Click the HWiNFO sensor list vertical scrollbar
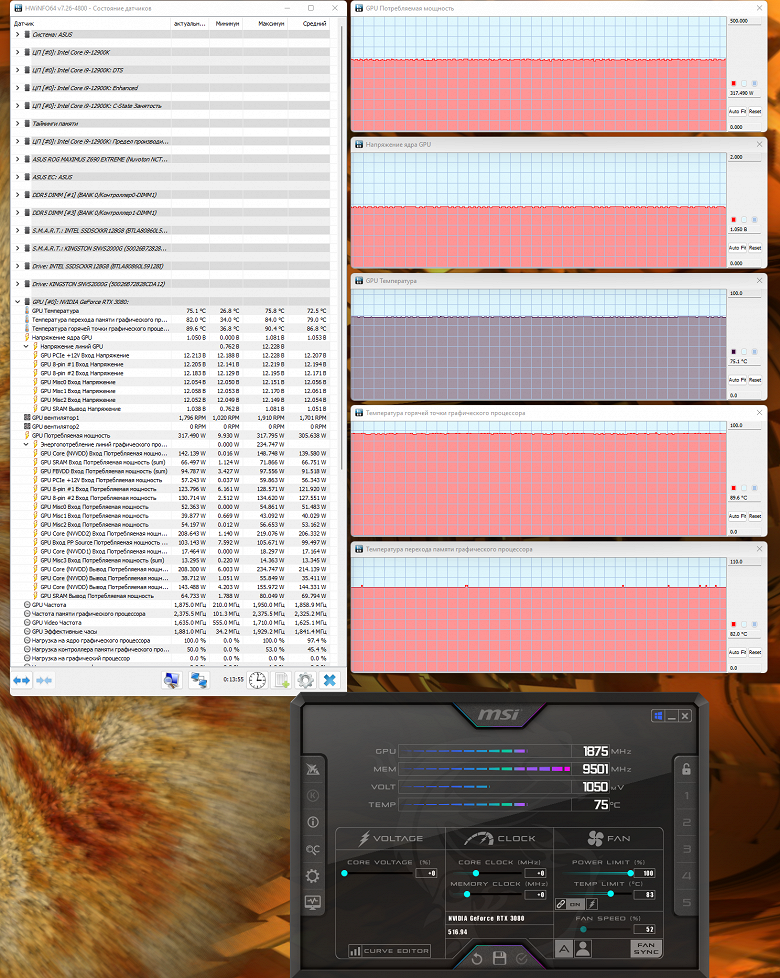Image resolution: width=780 pixels, height=978 pixels. click(342, 248)
